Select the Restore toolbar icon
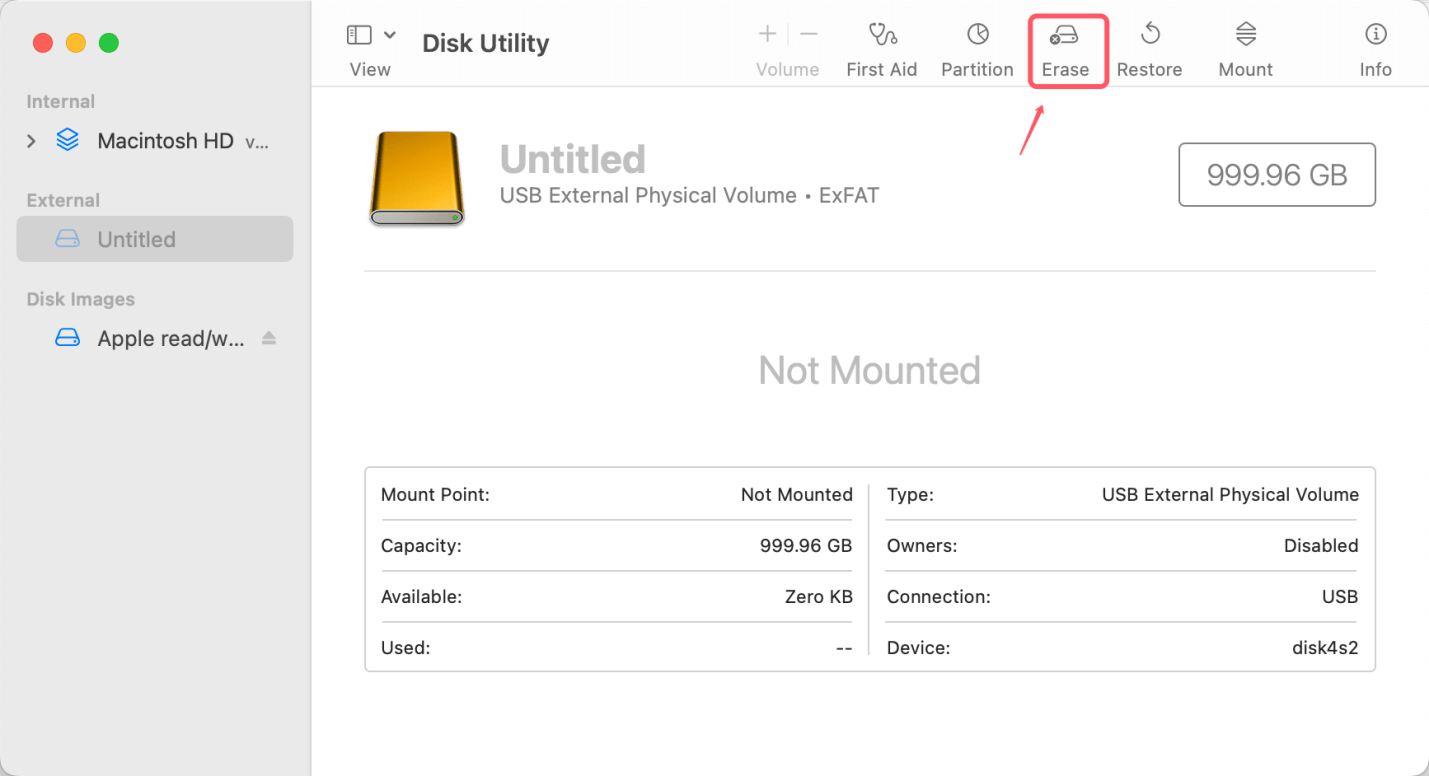 point(1149,45)
